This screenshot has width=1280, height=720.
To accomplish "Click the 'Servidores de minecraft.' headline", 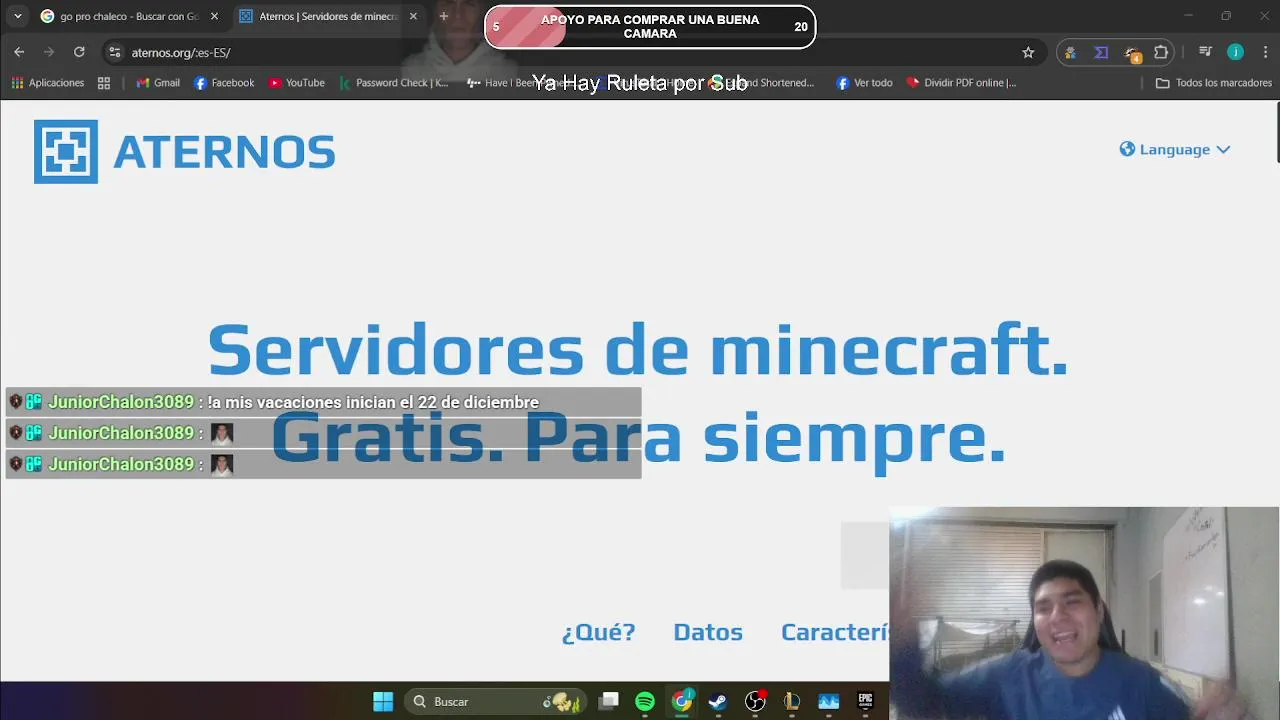I will click(x=638, y=350).
